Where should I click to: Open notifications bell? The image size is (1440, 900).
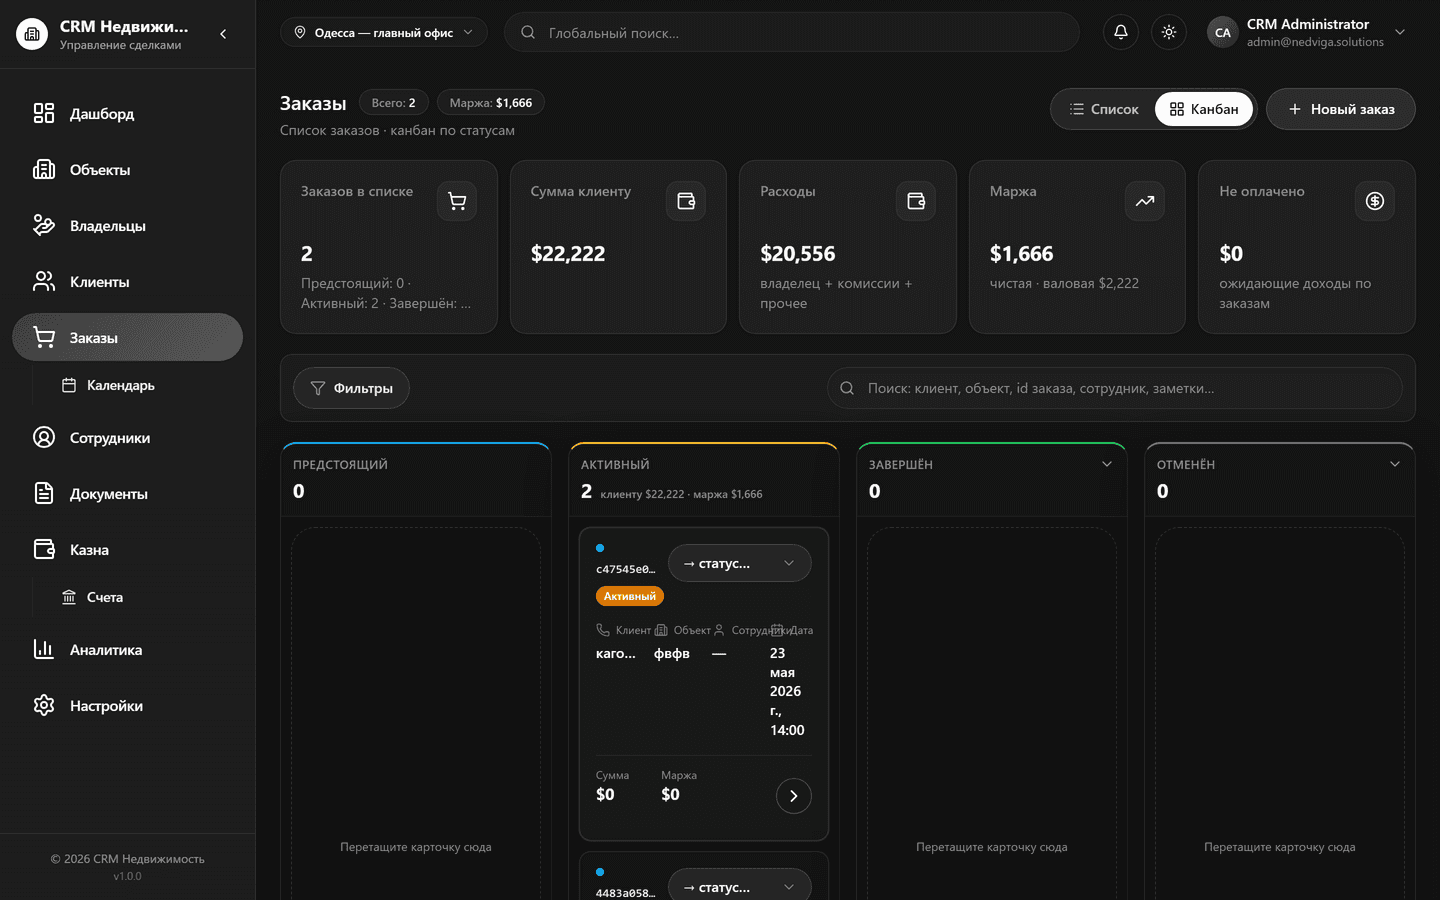[1121, 32]
